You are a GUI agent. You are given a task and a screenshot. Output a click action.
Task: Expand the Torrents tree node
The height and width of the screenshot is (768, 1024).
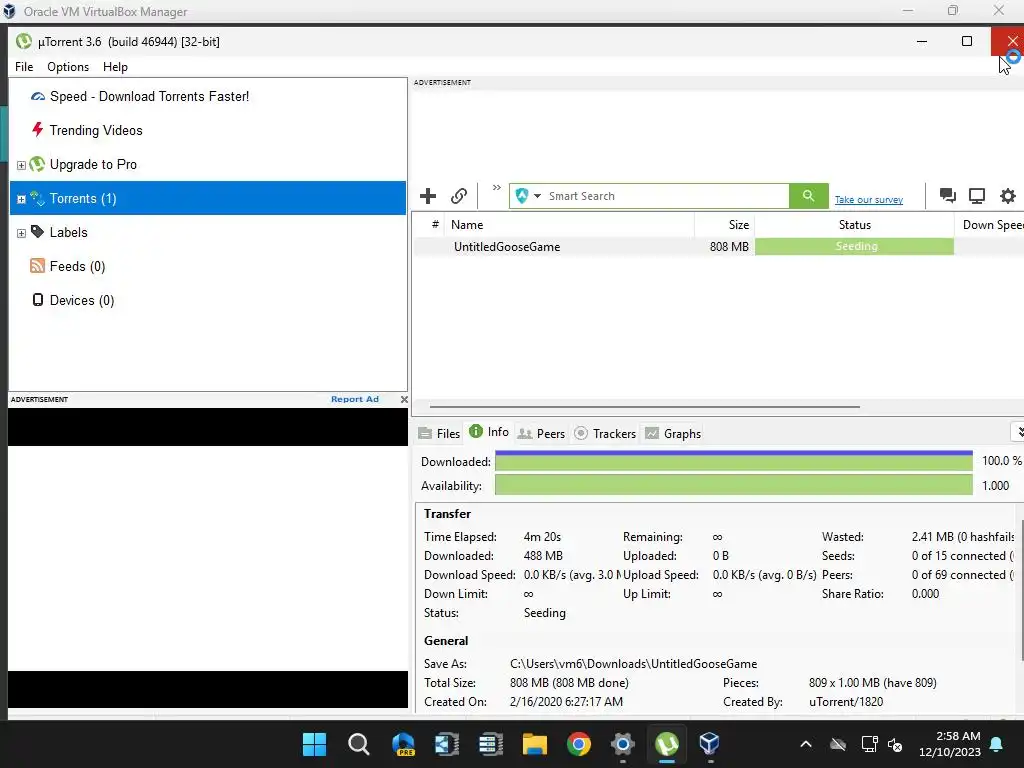pyautogui.click(x=21, y=199)
